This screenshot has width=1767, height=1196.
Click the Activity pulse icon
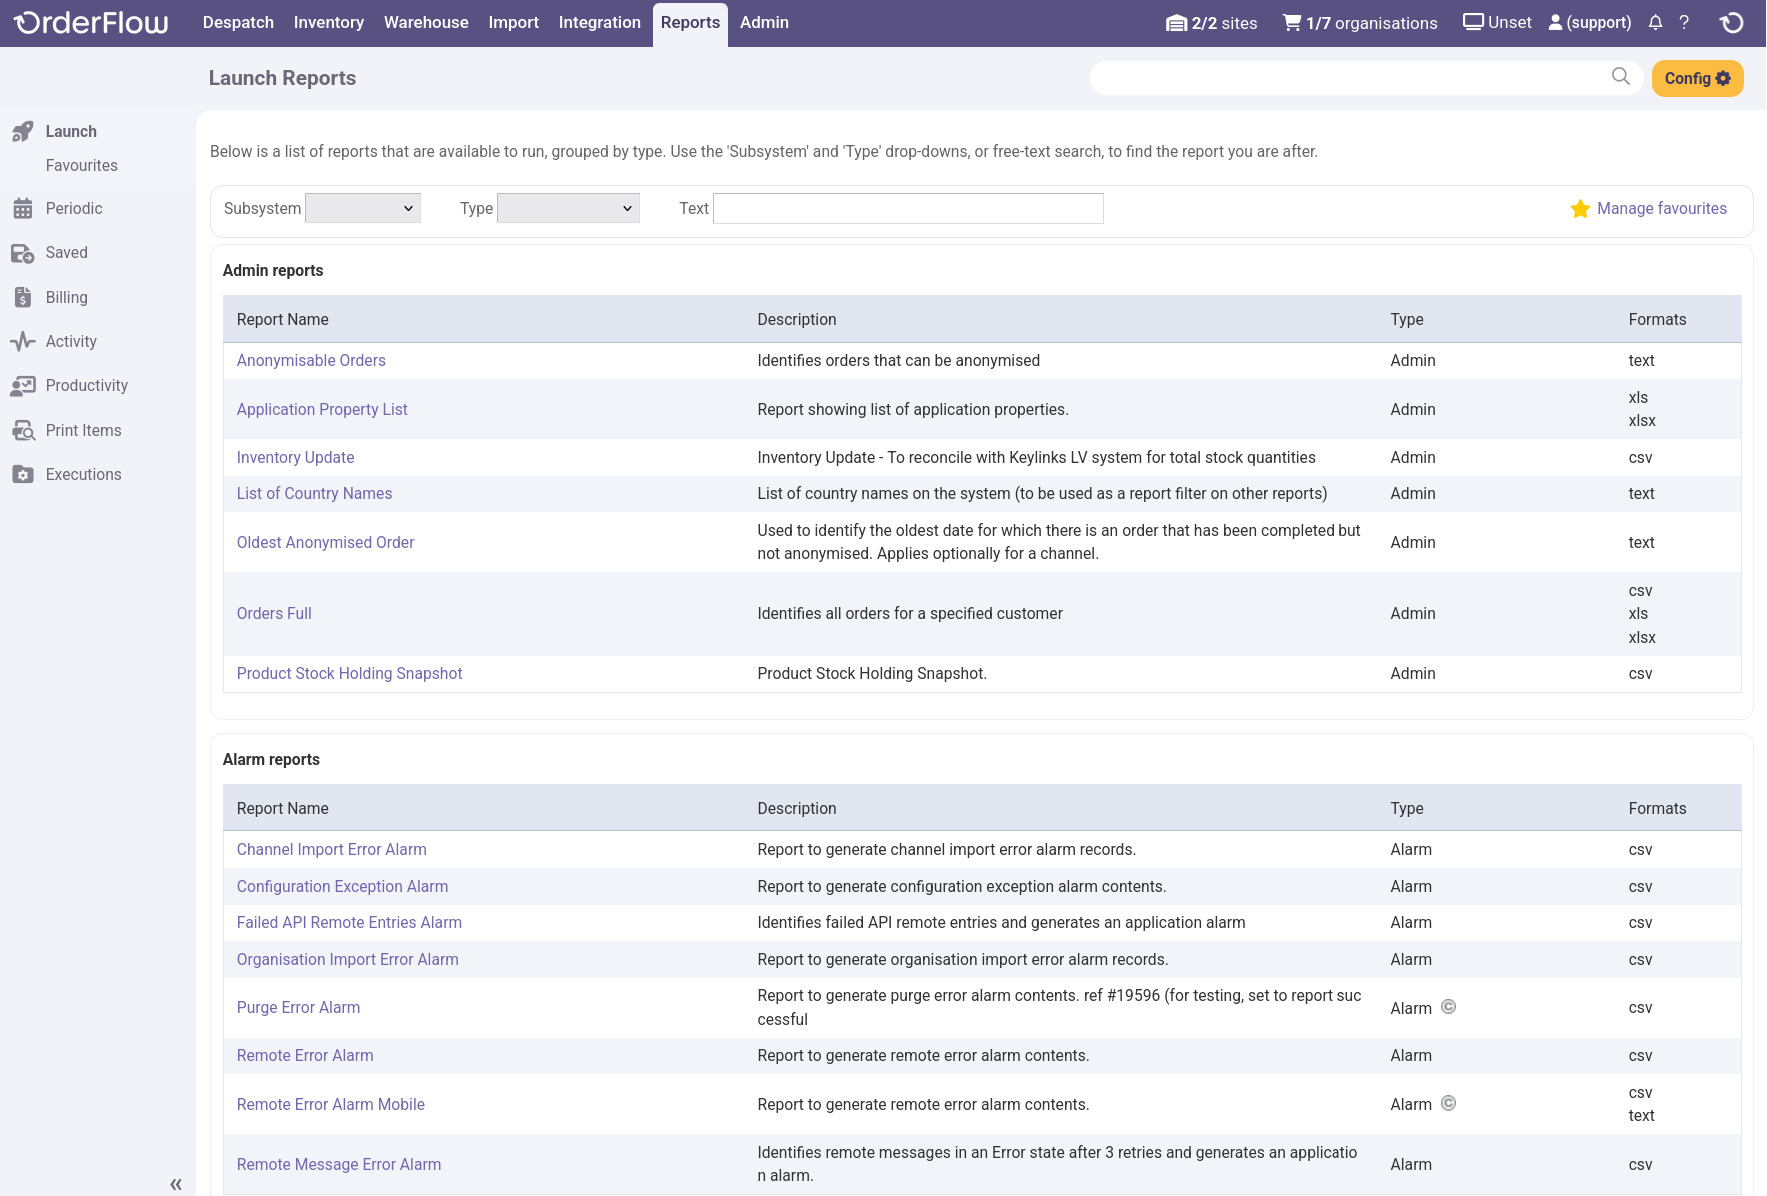23,342
